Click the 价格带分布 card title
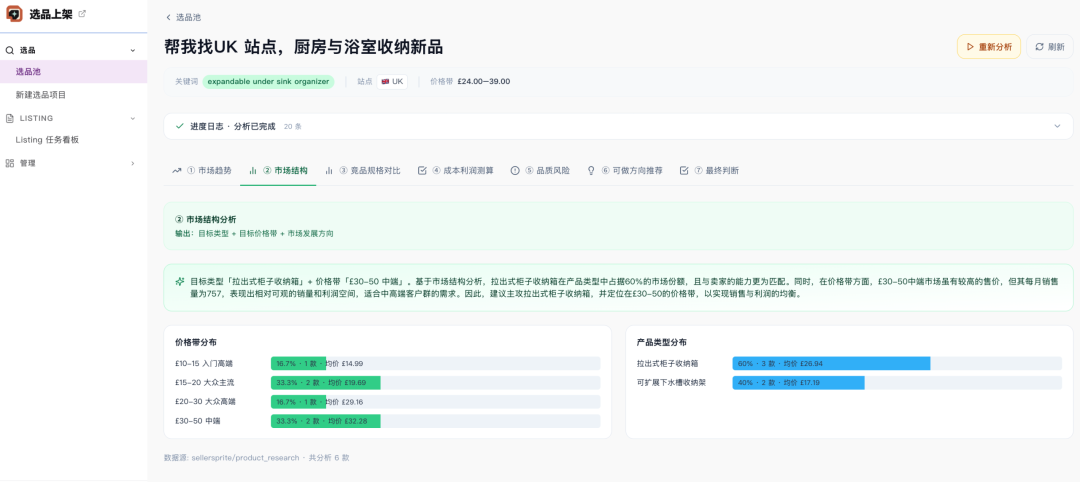The height and width of the screenshot is (482, 1080). [197, 342]
